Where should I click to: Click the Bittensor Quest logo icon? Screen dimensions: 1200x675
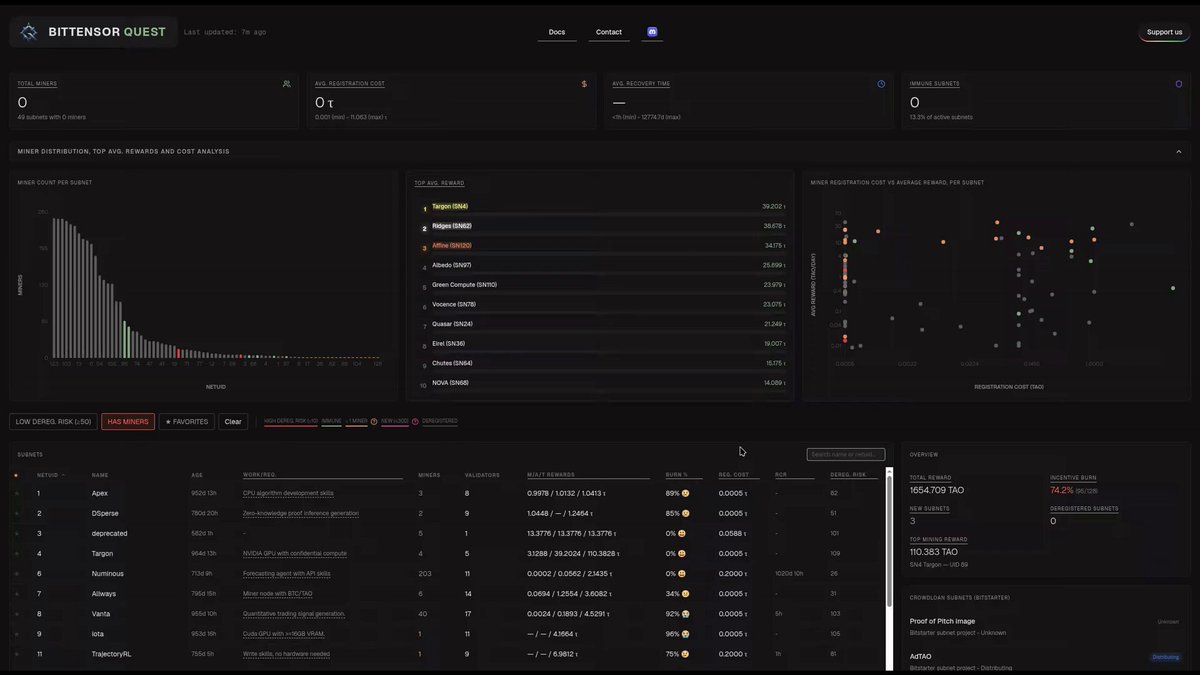point(29,32)
